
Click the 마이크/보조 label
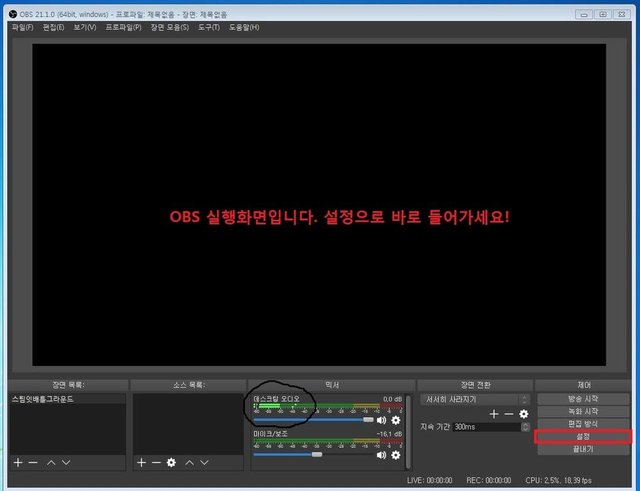coord(270,433)
